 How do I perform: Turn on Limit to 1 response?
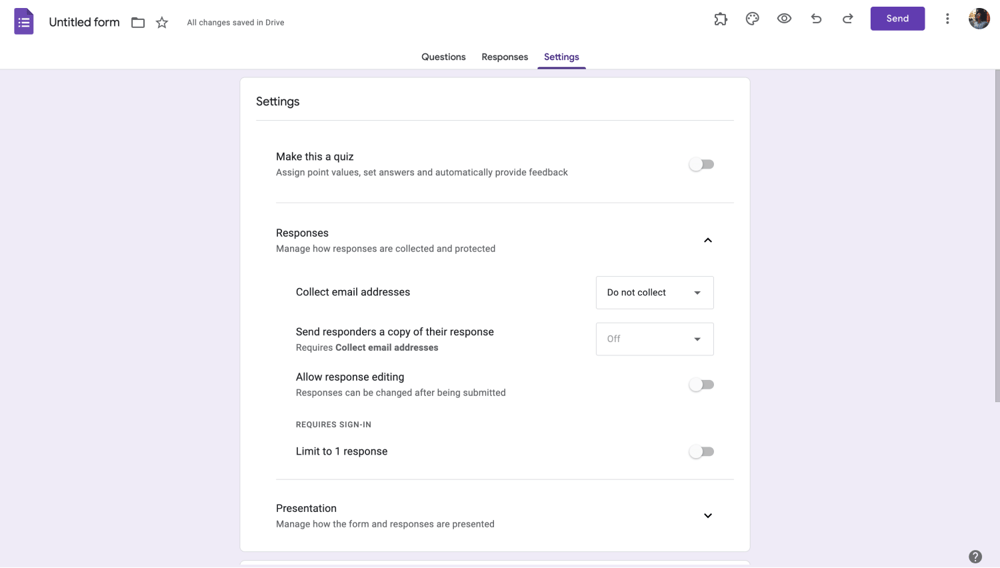[702, 451]
